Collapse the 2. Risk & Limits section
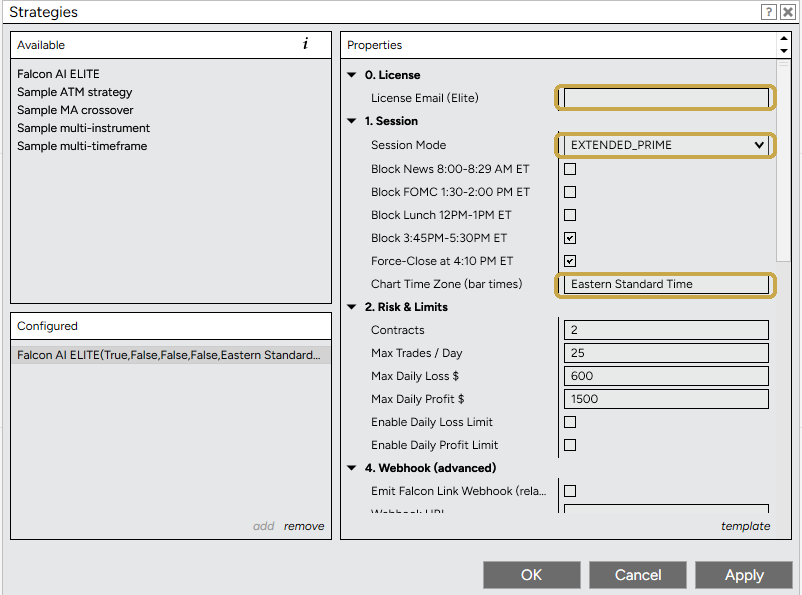 (351, 307)
